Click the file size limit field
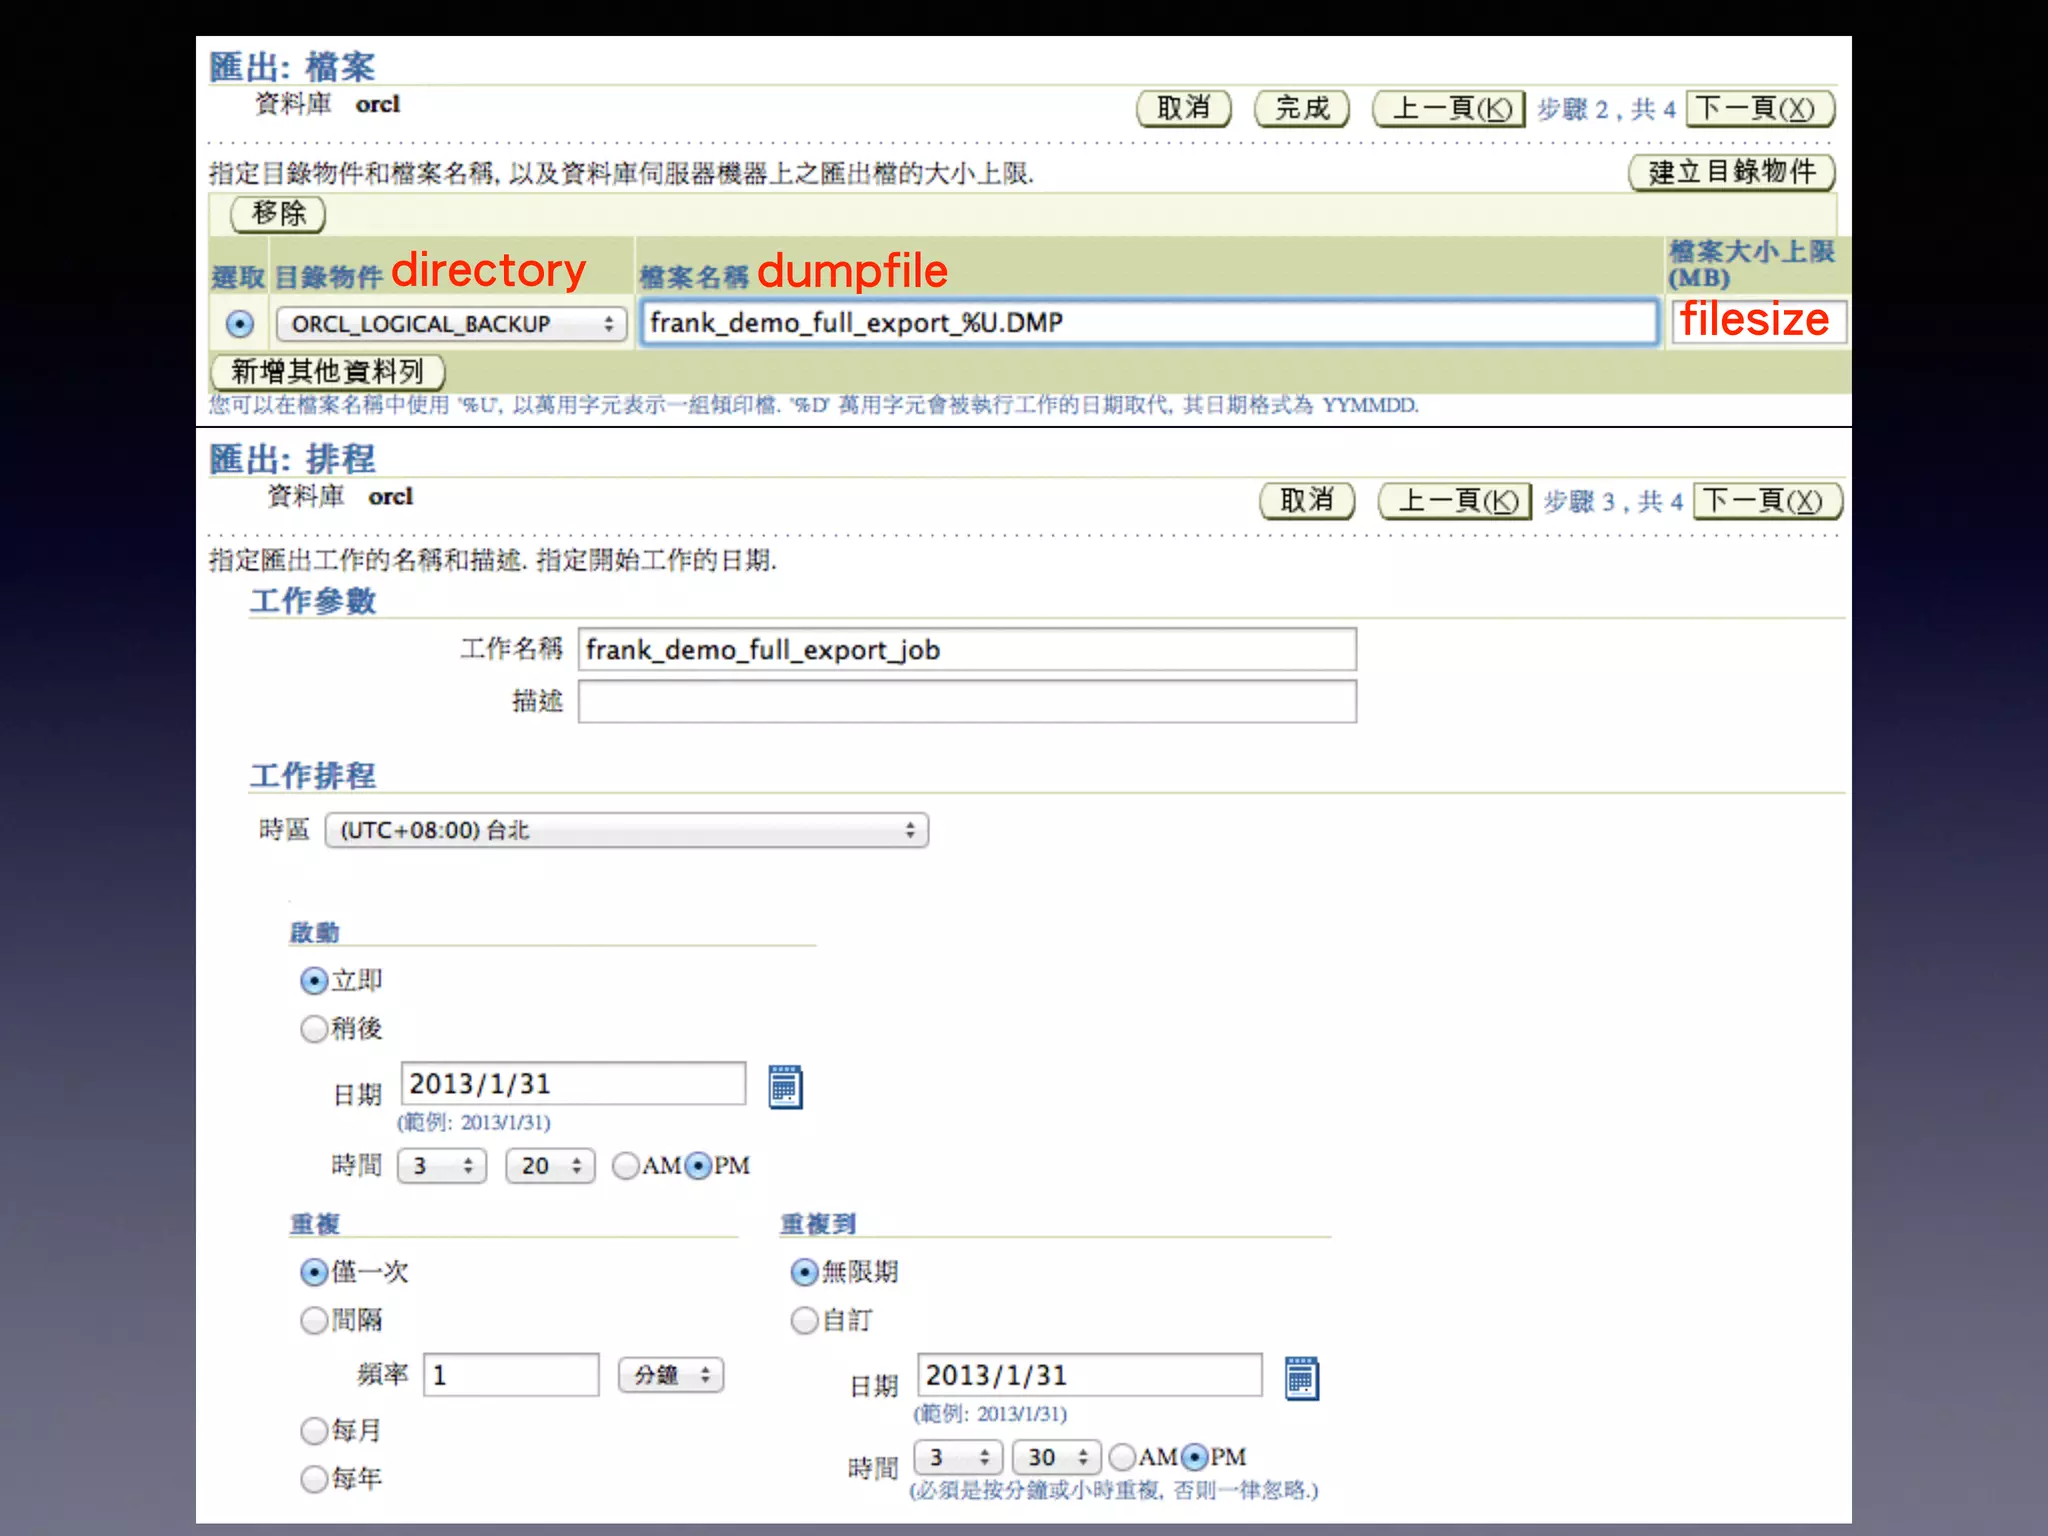Viewport: 2048px width, 1536px height. (1760, 322)
